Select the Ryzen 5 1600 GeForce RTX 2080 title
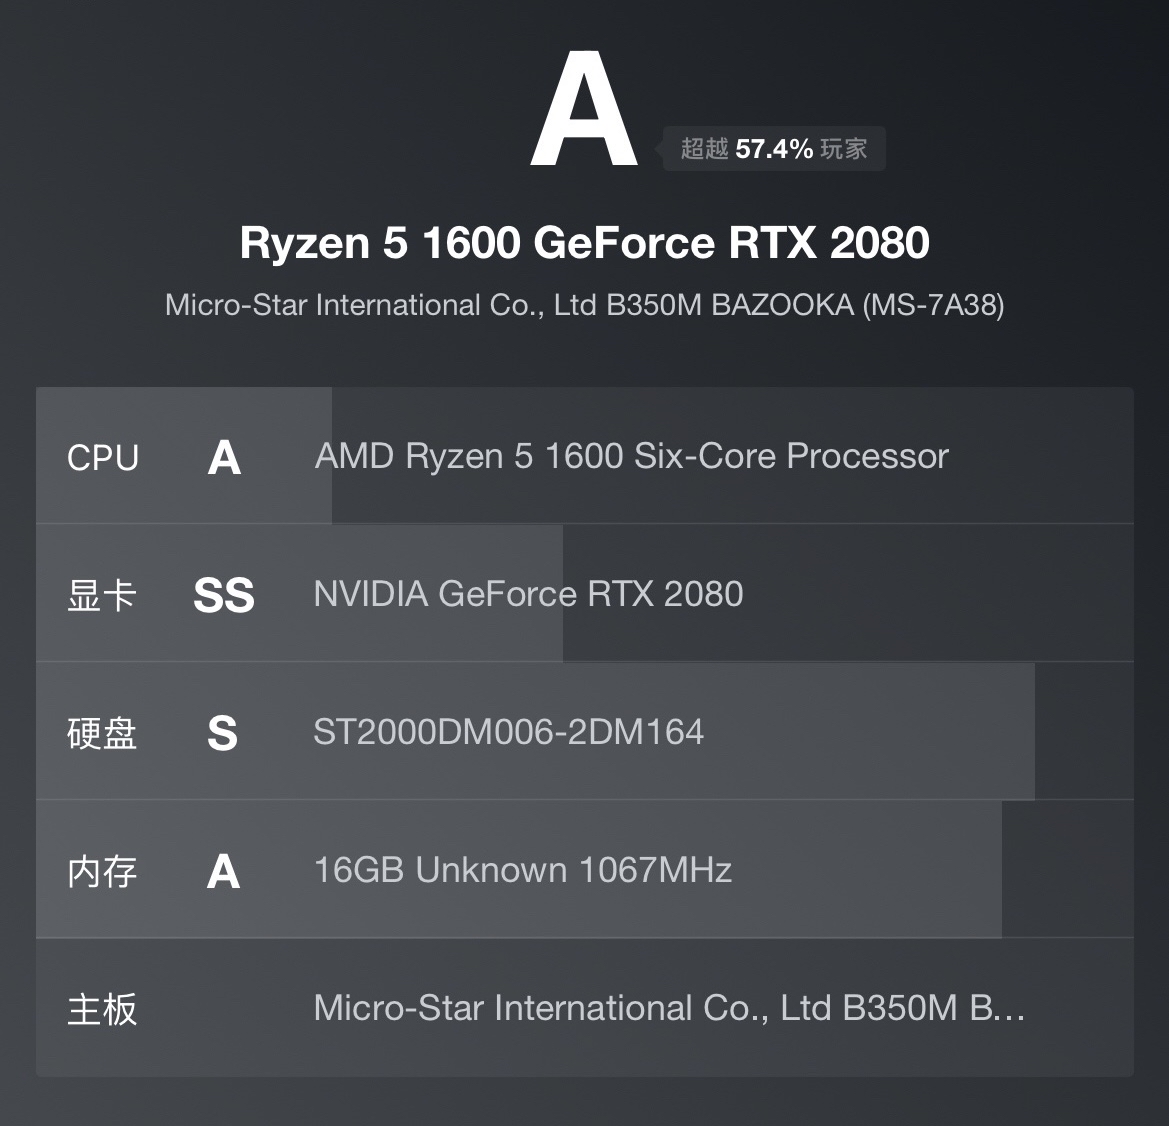The width and height of the screenshot is (1169, 1126). coord(584,243)
